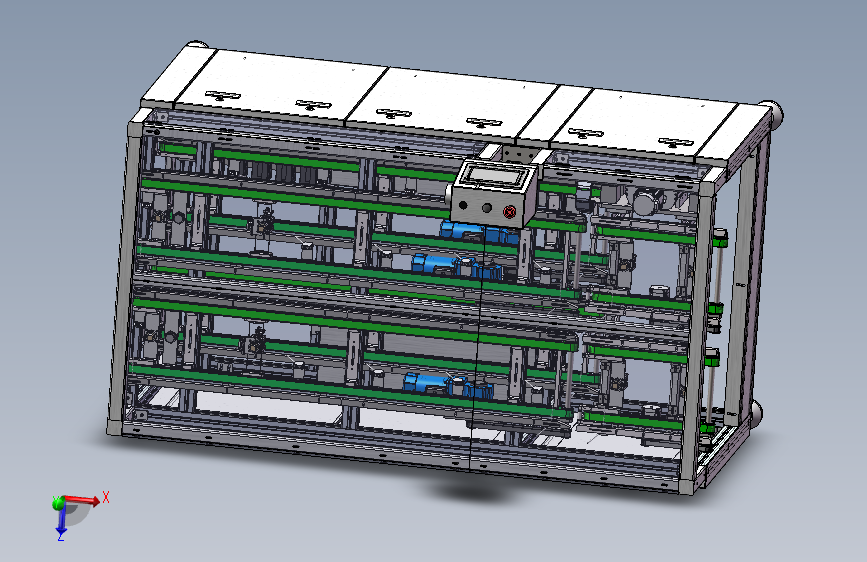
Task: Select the leftmost large white top cover panel
Action: coord(280,84)
